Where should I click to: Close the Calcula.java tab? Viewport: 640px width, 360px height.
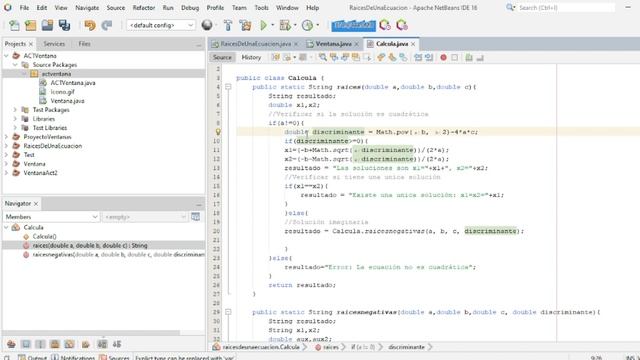pyautogui.click(x=413, y=44)
